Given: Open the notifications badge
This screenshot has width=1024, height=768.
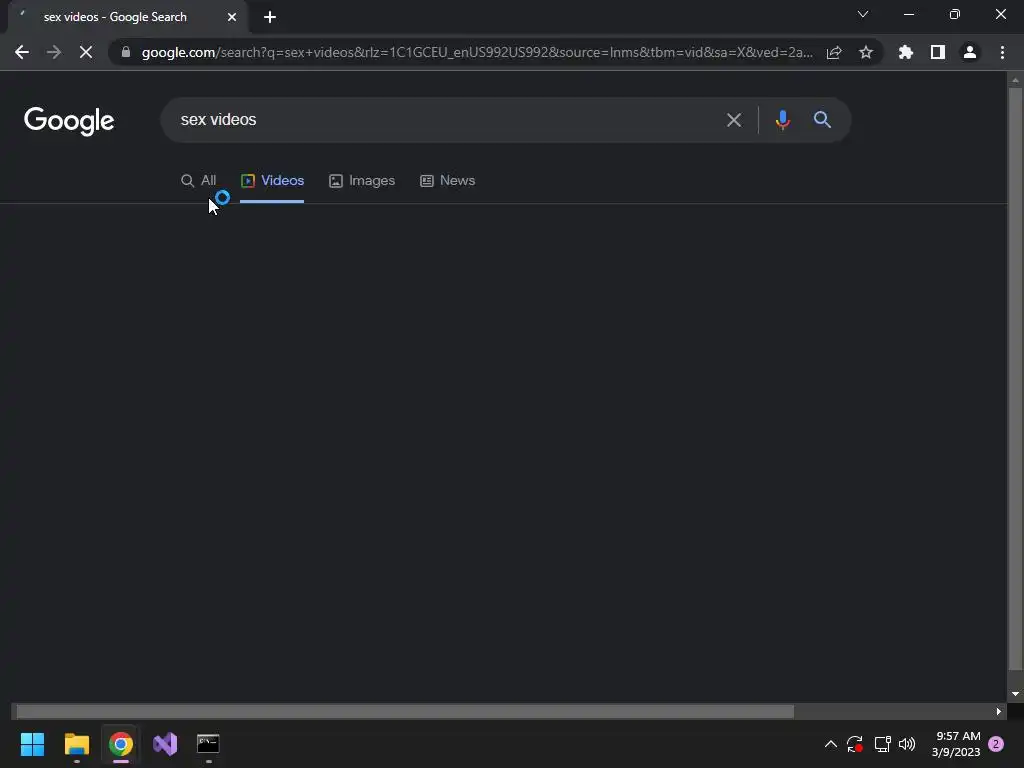Looking at the screenshot, I should click(996, 744).
